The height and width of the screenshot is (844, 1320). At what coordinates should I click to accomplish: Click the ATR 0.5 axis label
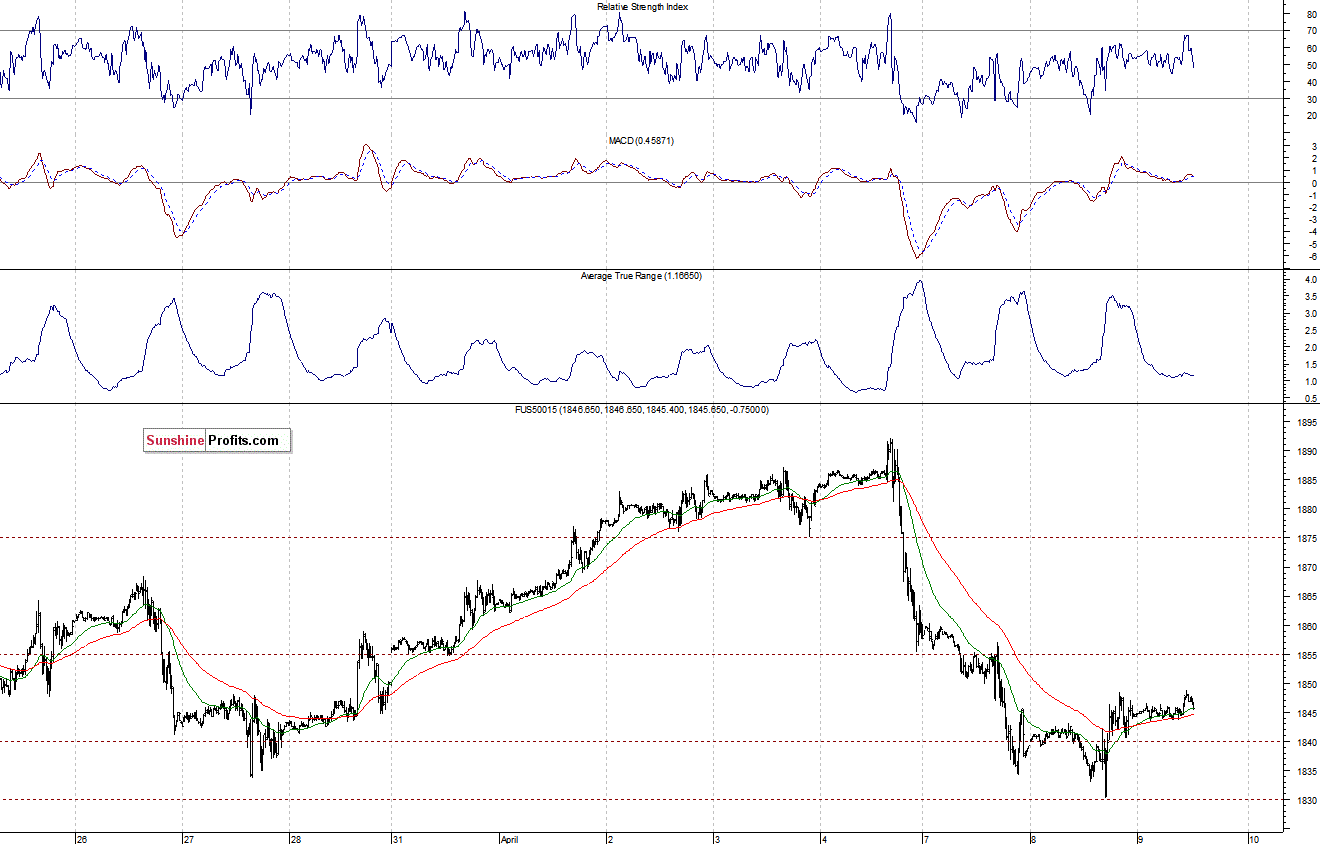pos(1310,399)
